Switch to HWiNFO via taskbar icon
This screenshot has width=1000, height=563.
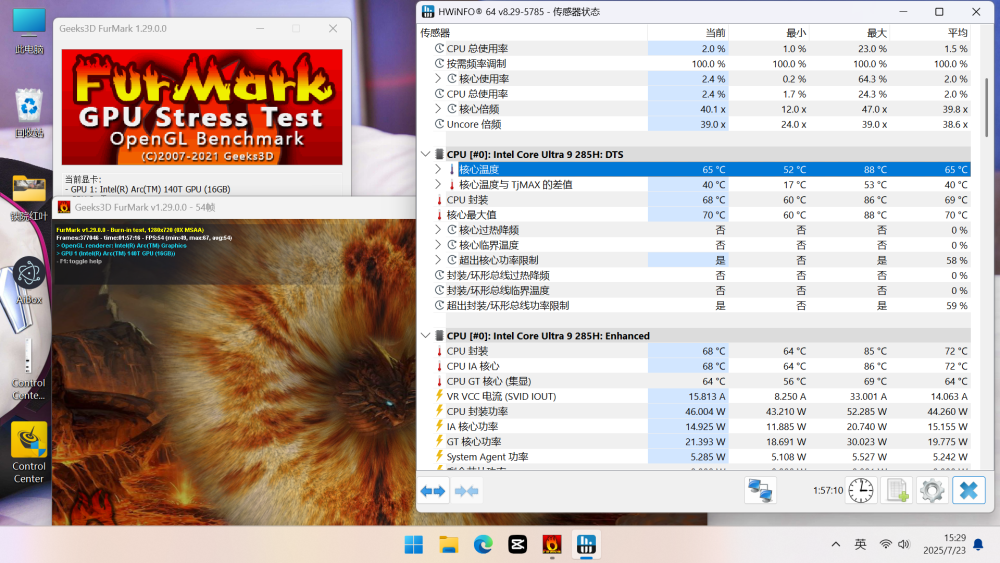point(586,545)
